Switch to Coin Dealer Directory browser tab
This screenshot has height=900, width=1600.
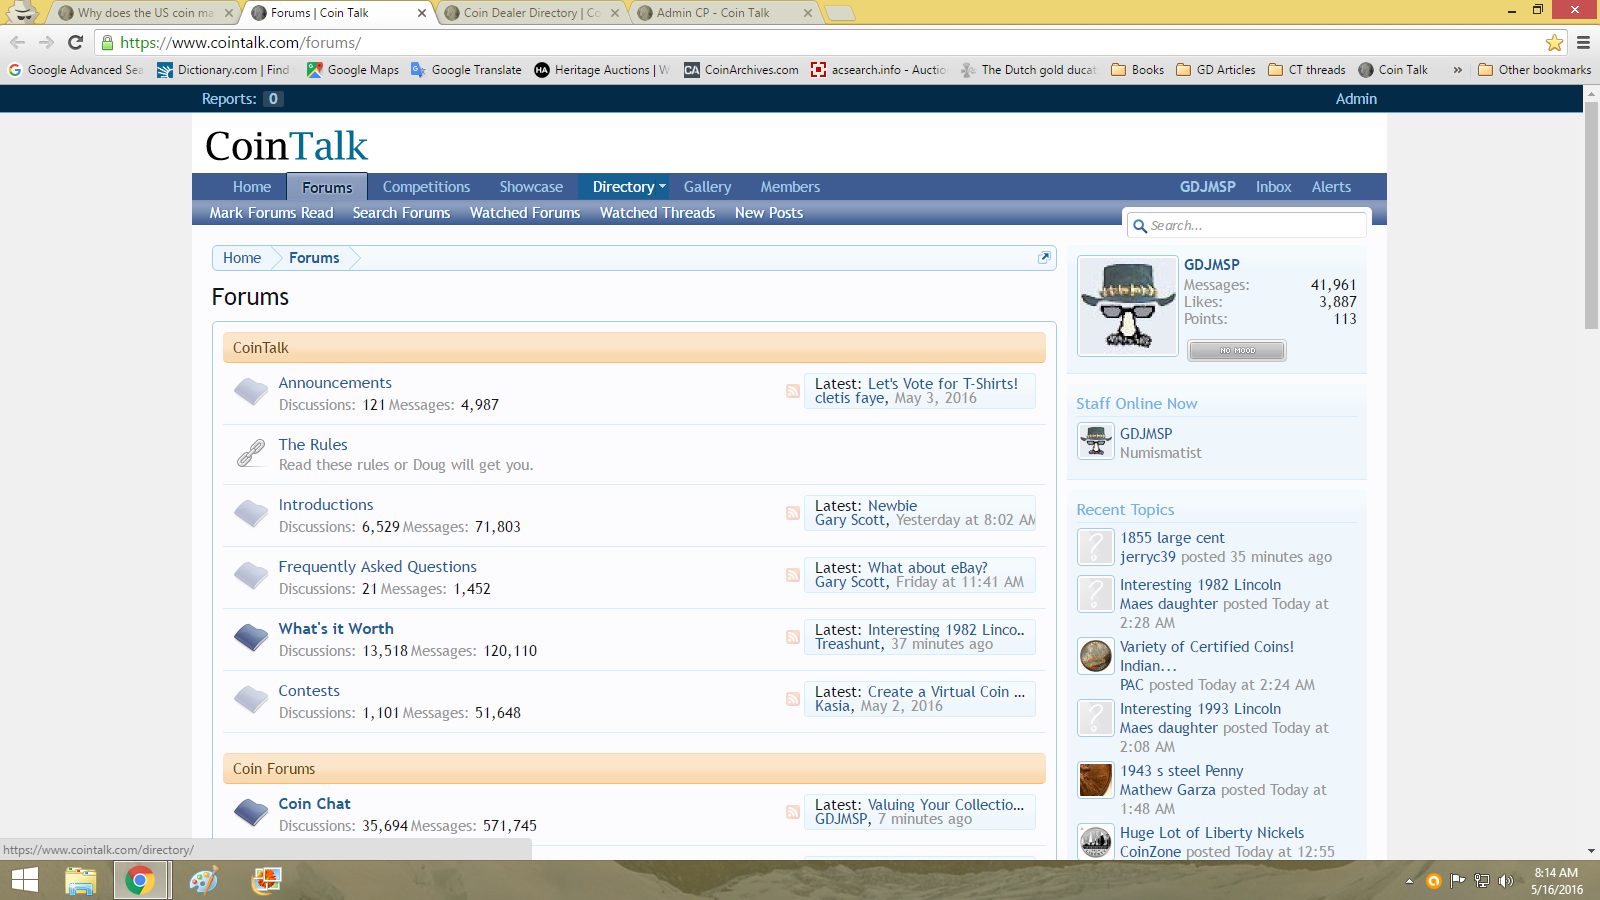point(531,13)
